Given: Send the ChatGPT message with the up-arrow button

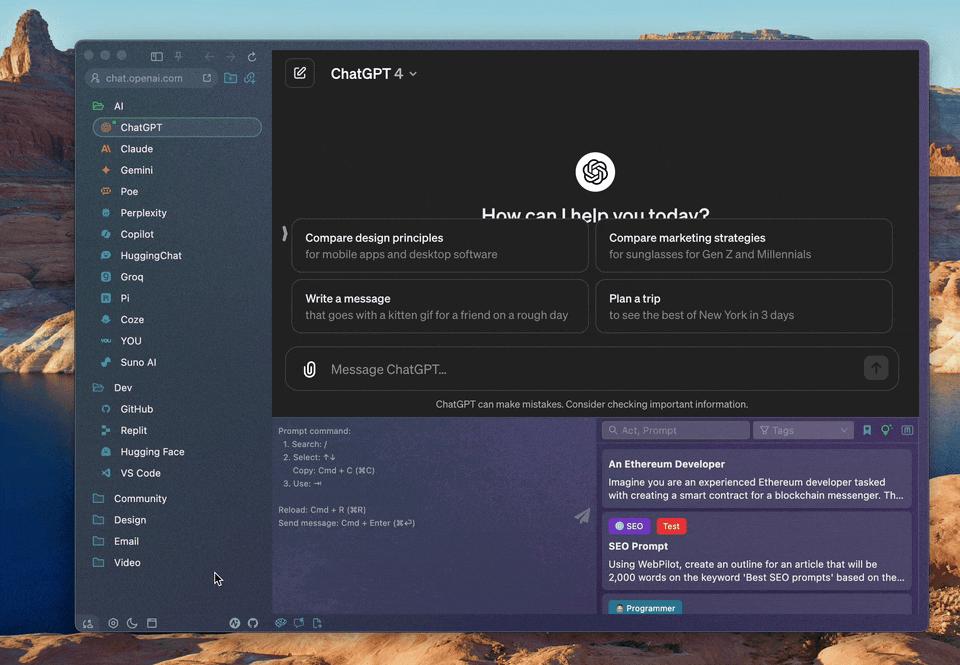Looking at the screenshot, I should pyautogui.click(x=876, y=369).
